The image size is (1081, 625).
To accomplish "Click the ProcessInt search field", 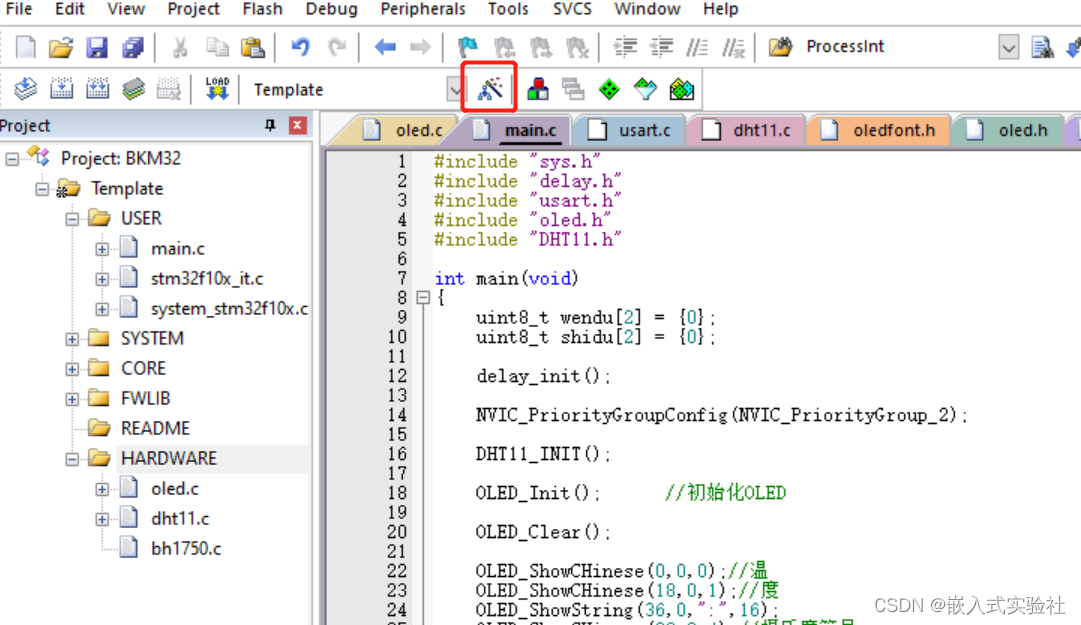I will tap(899, 47).
